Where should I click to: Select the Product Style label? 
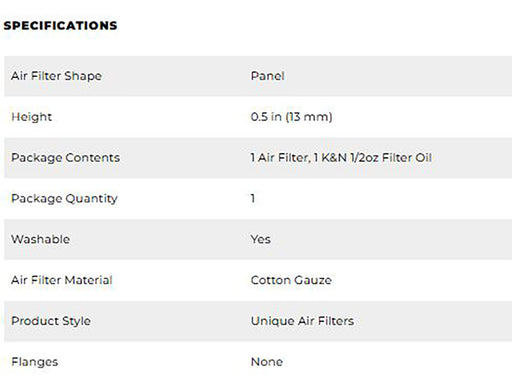[51, 321]
